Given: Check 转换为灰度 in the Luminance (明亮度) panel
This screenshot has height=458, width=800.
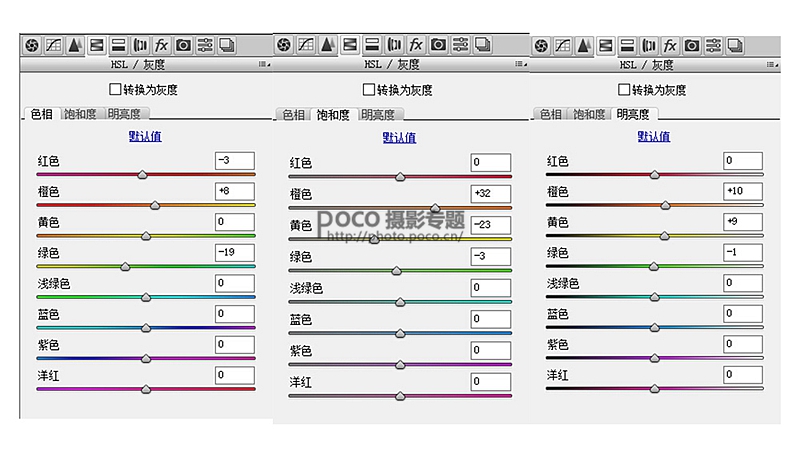Looking at the screenshot, I should point(623,90).
